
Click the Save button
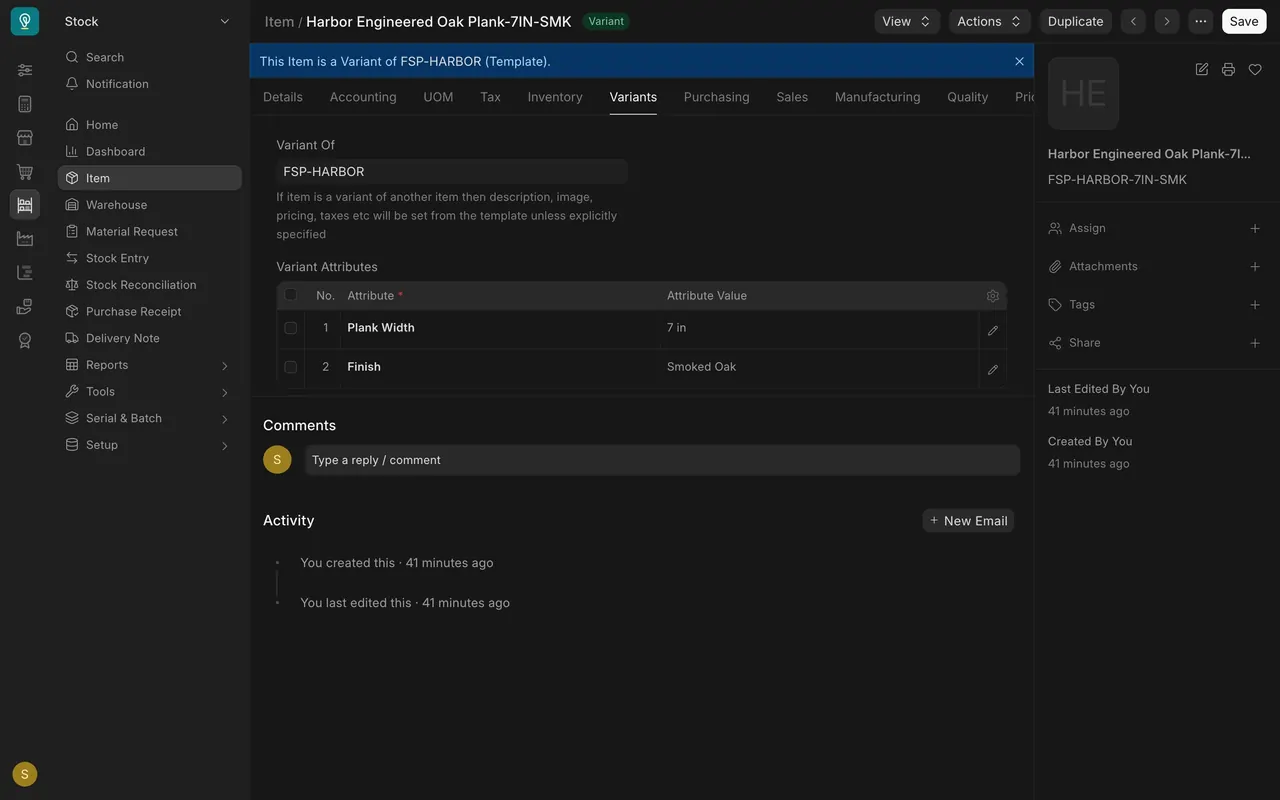coord(1244,21)
